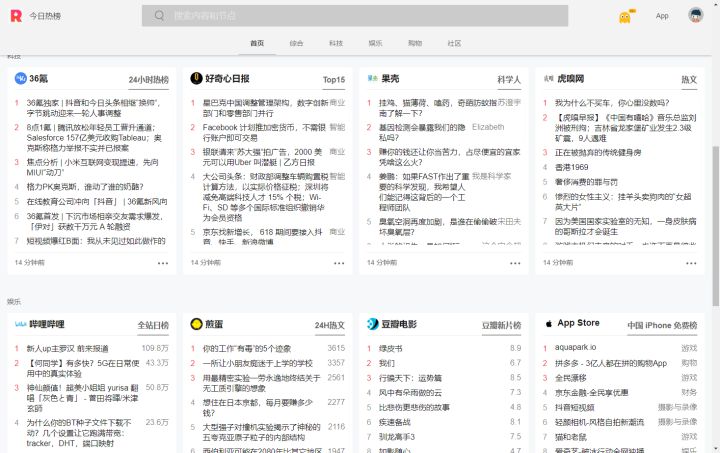Open the yellow ghost icon in header

625,17
